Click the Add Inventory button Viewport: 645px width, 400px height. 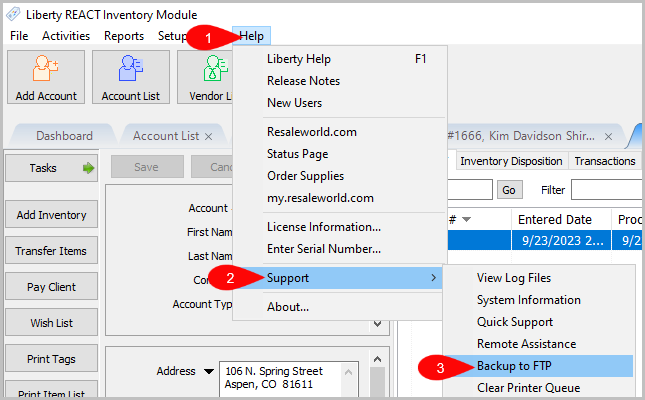51,215
